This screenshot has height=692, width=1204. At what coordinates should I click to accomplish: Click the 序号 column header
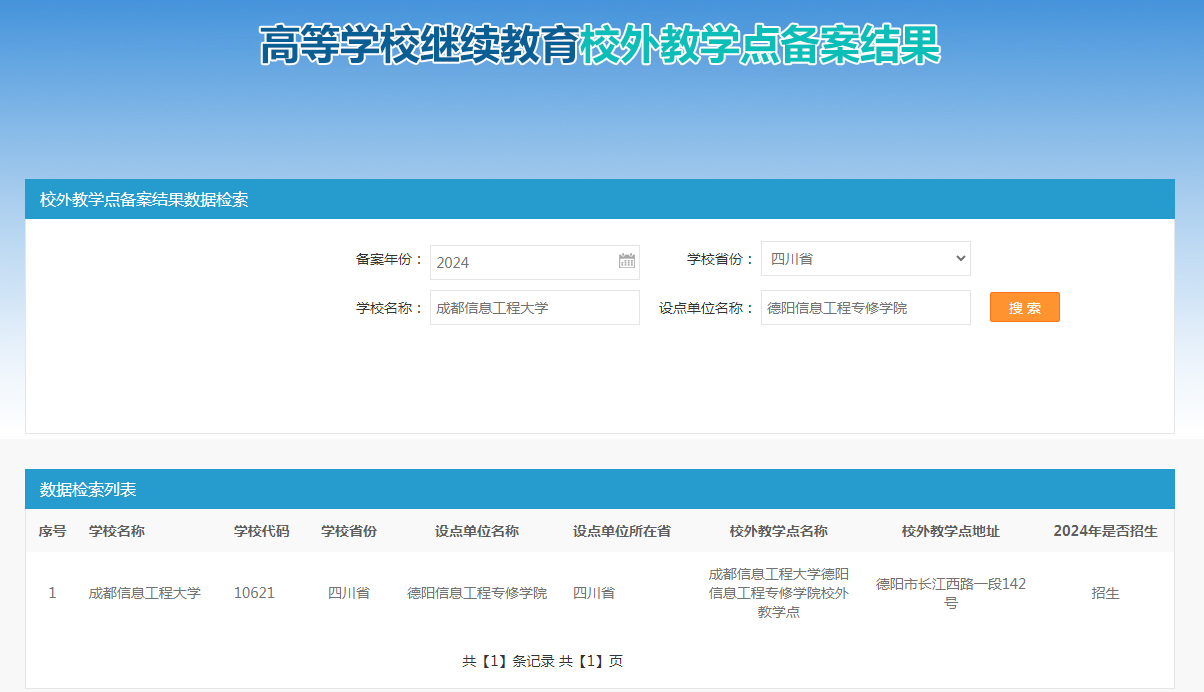(x=53, y=531)
